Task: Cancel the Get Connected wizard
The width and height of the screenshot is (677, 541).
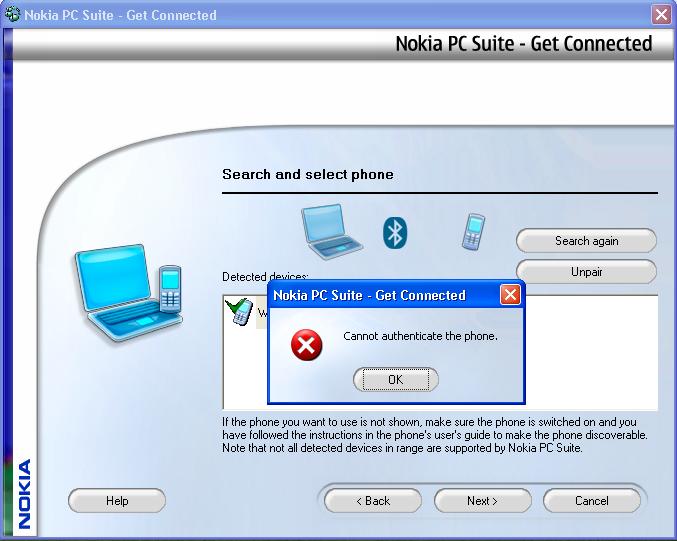Action: point(592,501)
